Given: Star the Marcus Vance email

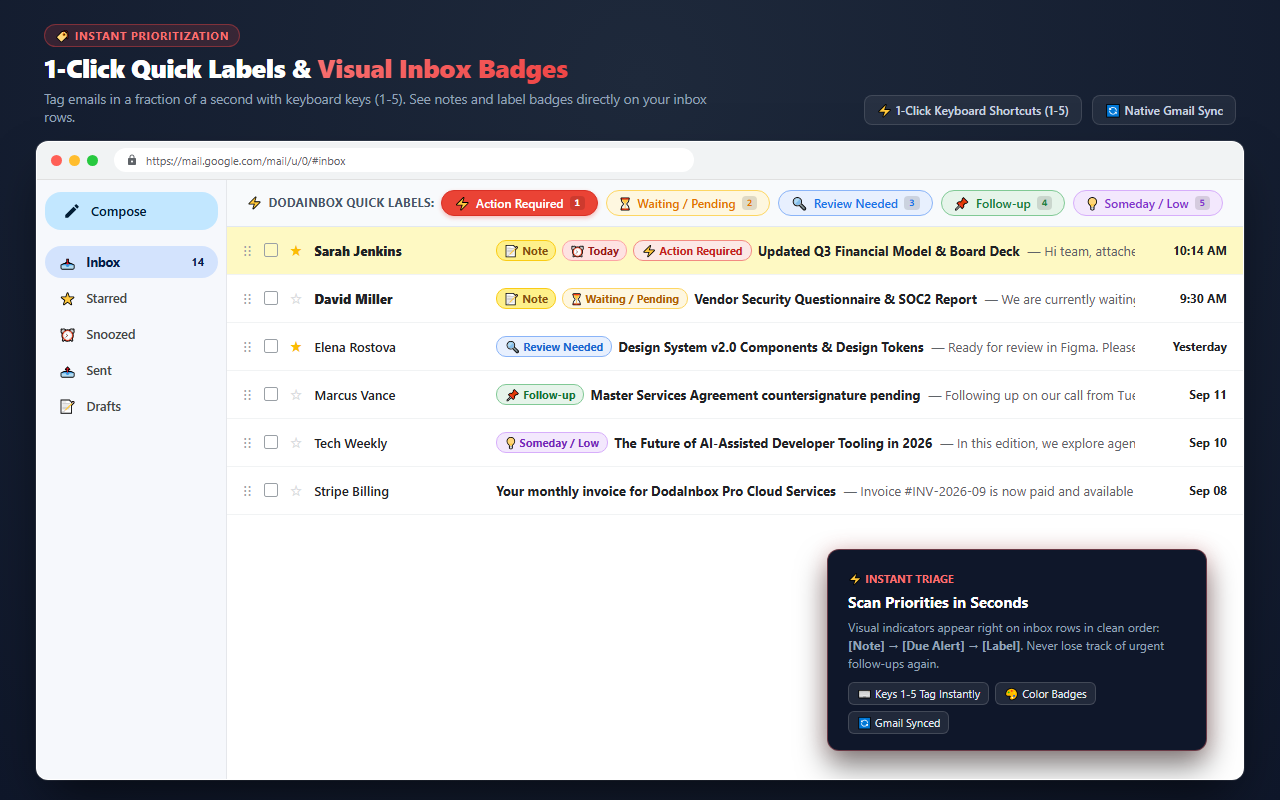Looking at the screenshot, I should (296, 395).
